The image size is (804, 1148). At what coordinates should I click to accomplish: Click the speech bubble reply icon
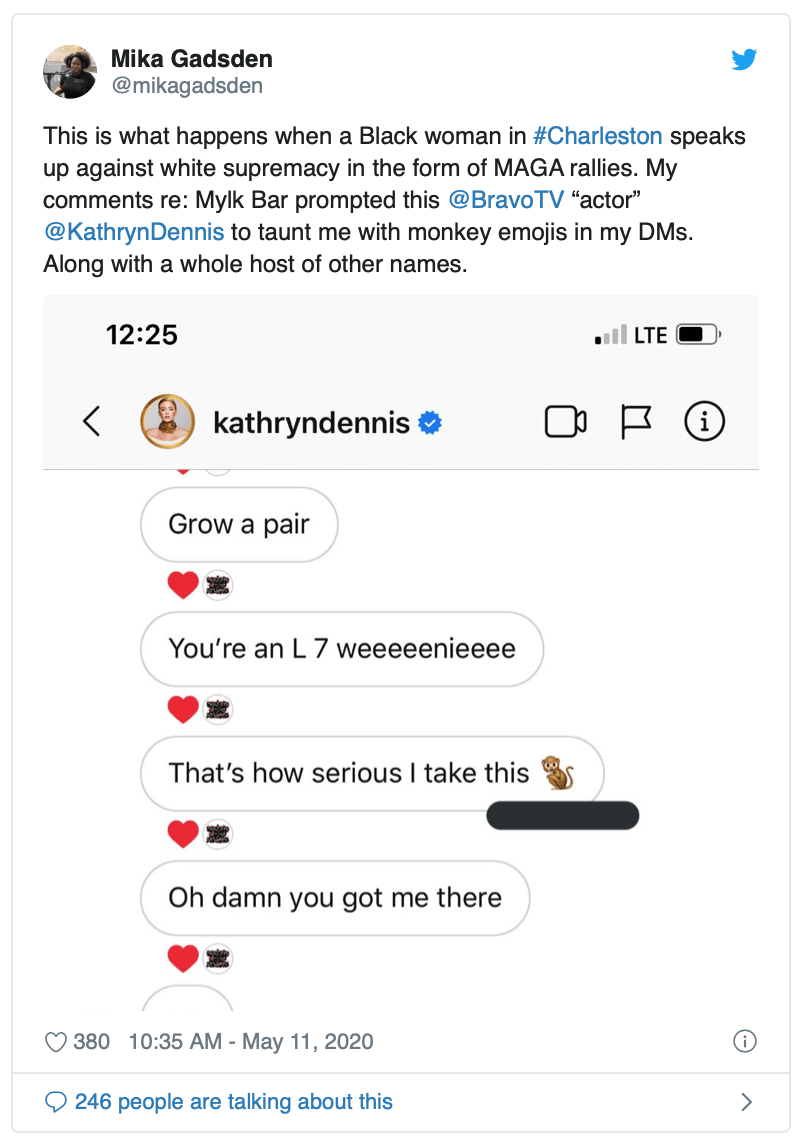(x=57, y=1102)
